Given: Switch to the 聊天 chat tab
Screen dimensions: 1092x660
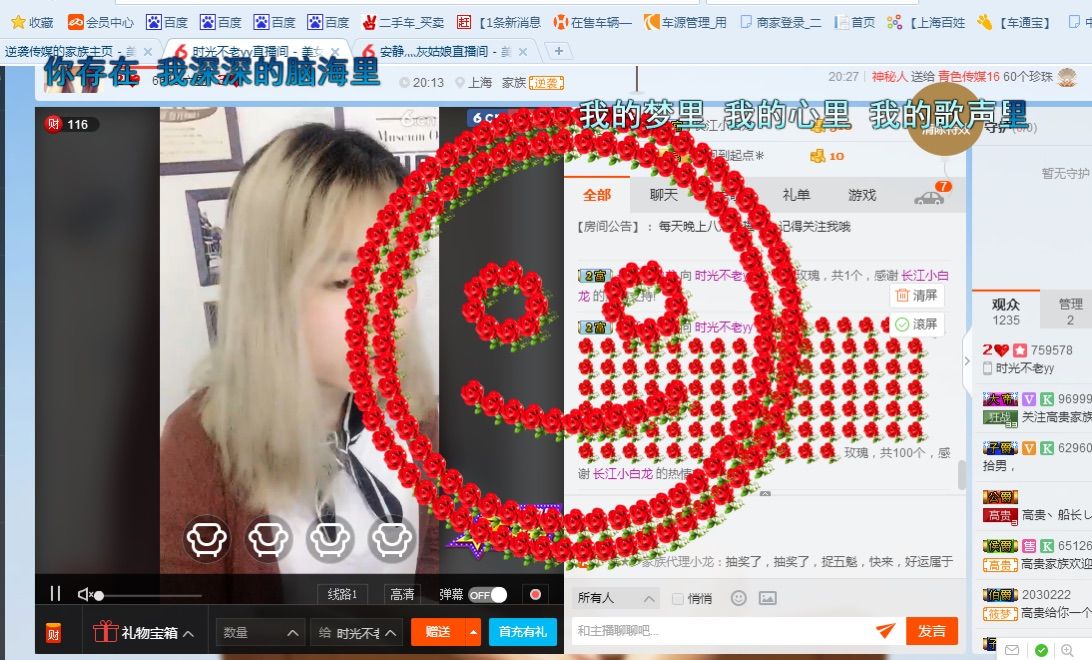Looking at the screenshot, I should (663, 195).
